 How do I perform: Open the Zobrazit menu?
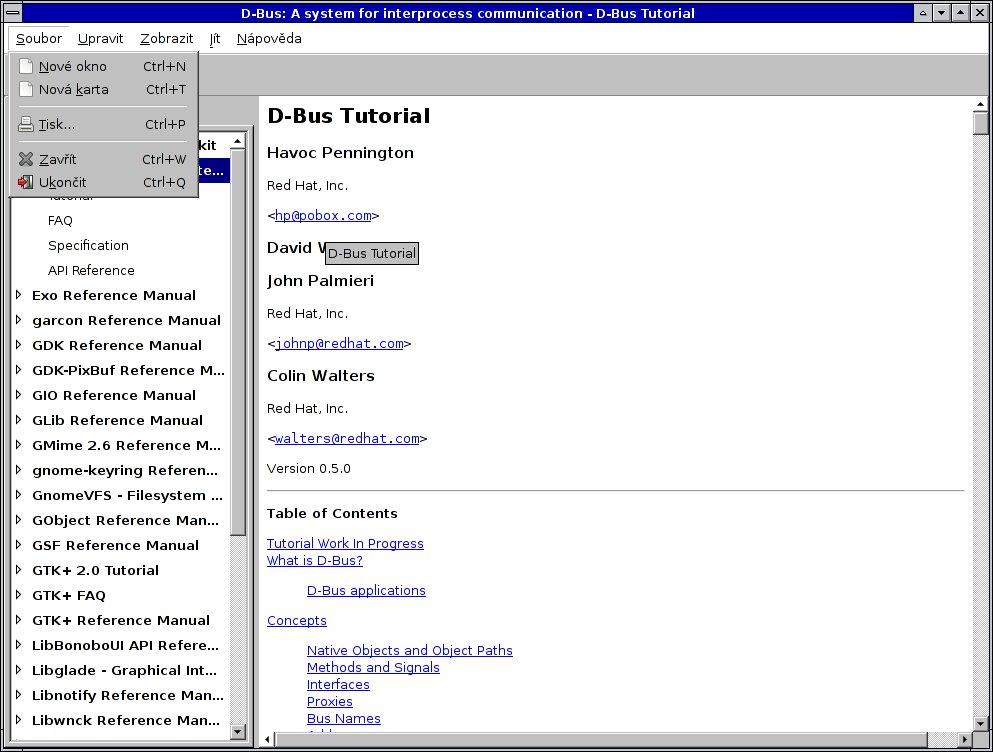point(167,39)
